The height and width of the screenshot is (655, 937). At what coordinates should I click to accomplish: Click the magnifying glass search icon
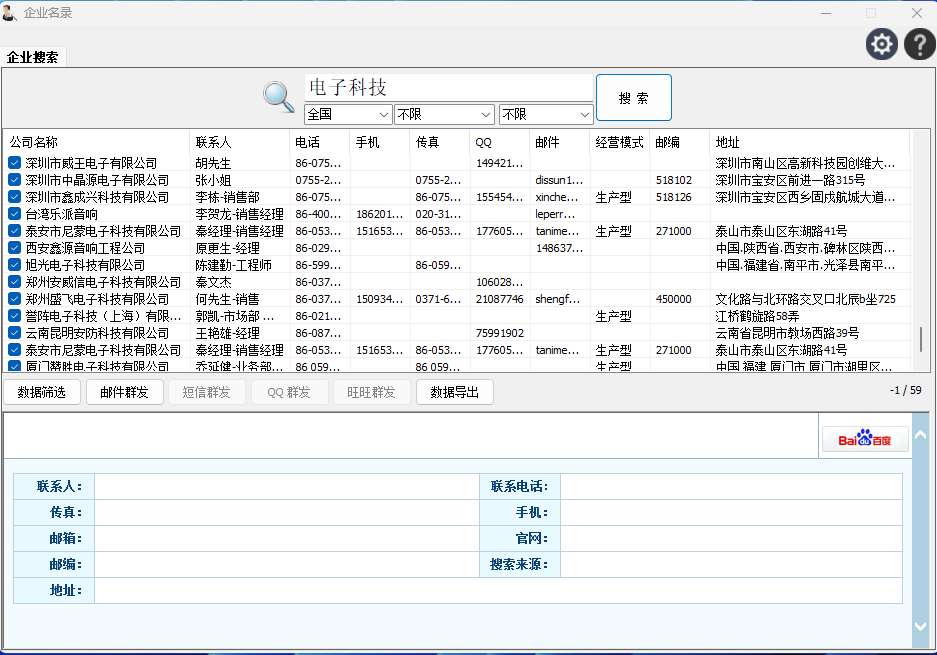[x=279, y=96]
